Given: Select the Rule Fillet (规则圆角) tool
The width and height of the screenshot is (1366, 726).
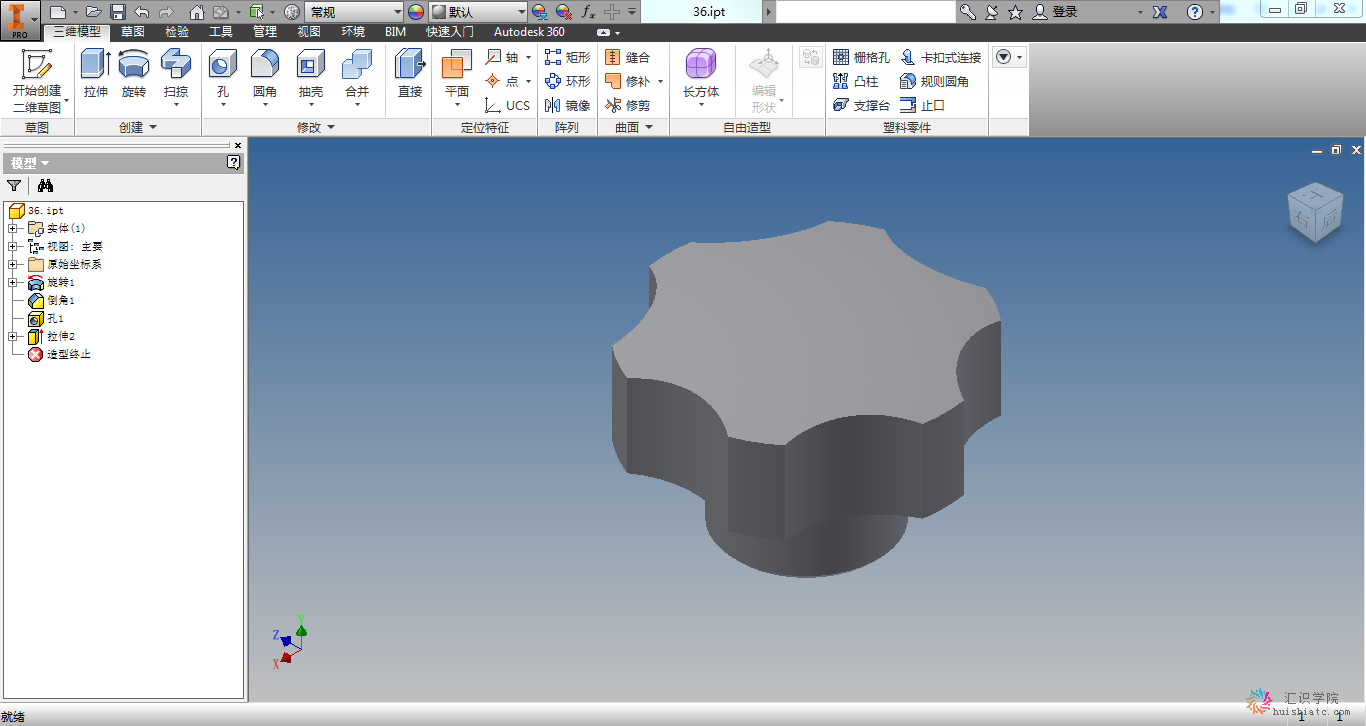Looking at the screenshot, I should [x=935, y=81].
